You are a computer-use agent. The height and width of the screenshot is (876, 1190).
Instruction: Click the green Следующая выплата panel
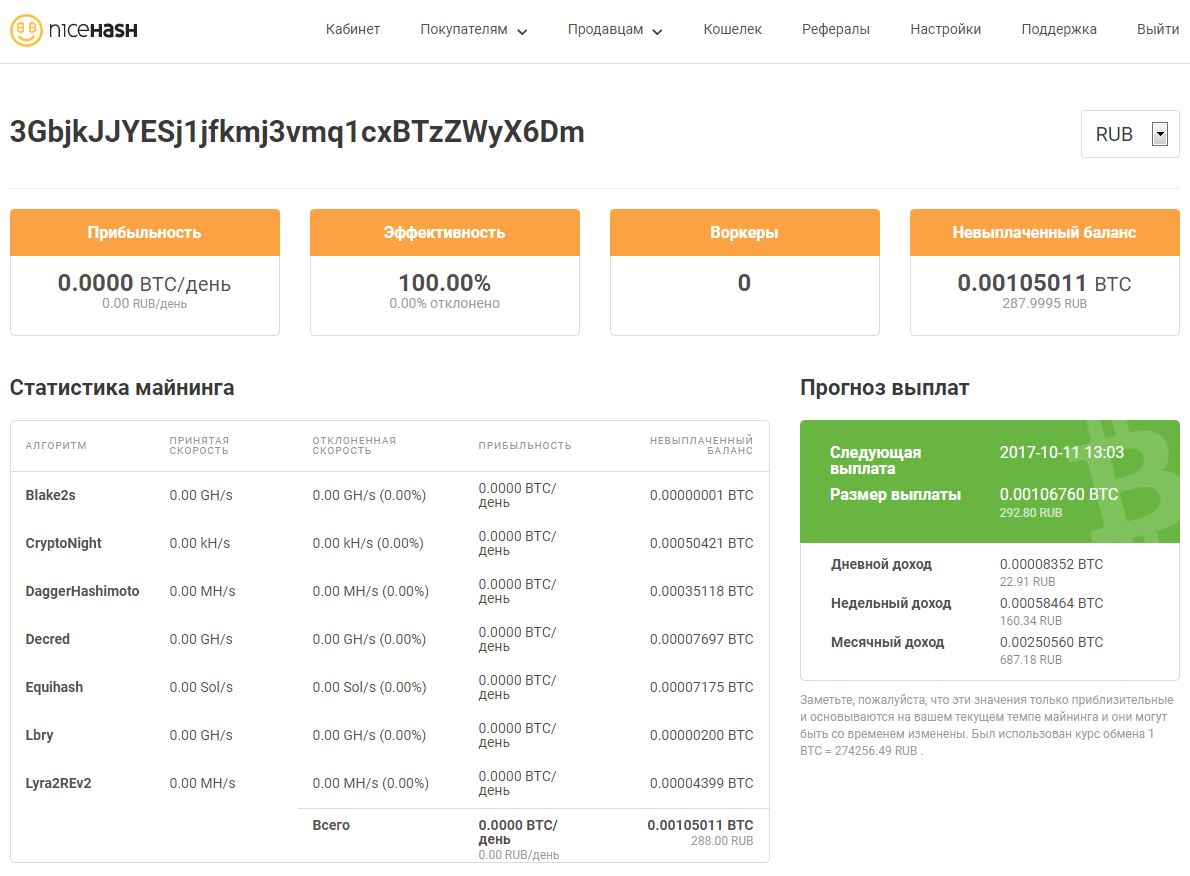tap(989, 481)
